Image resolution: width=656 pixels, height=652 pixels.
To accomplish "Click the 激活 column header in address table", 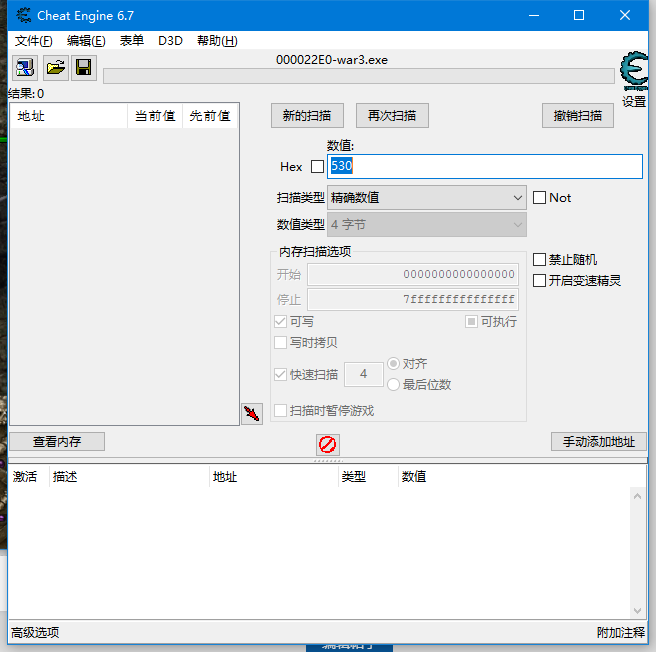I will 28,477.
